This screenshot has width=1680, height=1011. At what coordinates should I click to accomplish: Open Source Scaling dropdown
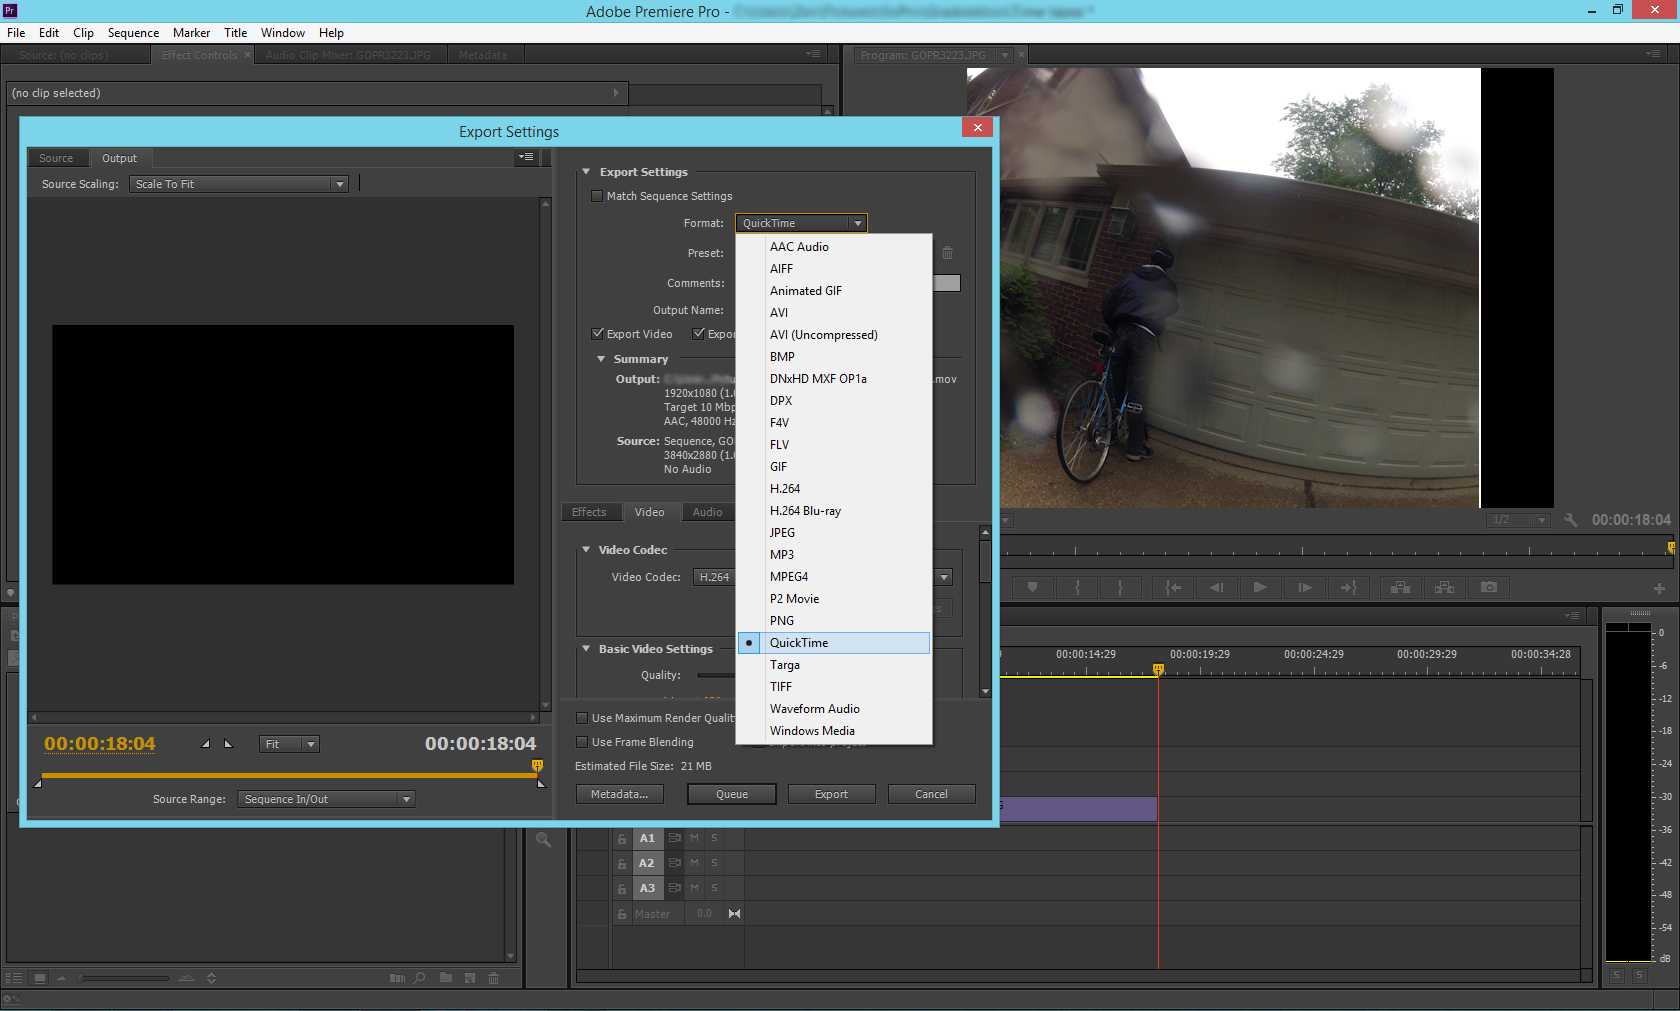point(239,184)
